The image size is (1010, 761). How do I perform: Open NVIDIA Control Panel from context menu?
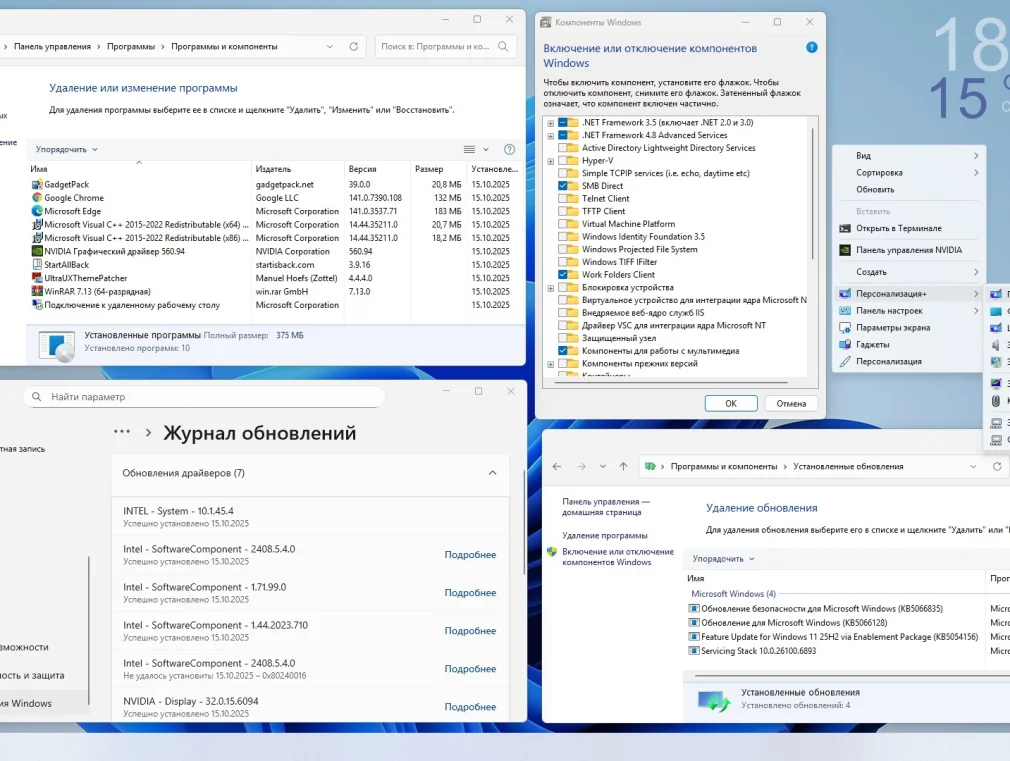point(908,250)
